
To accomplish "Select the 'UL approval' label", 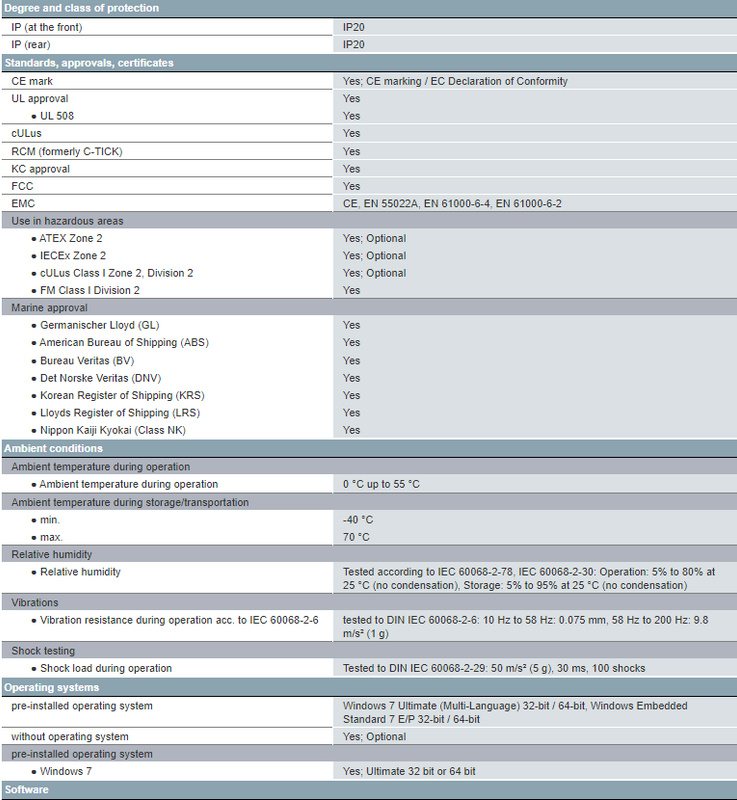I will click(40, 98).
